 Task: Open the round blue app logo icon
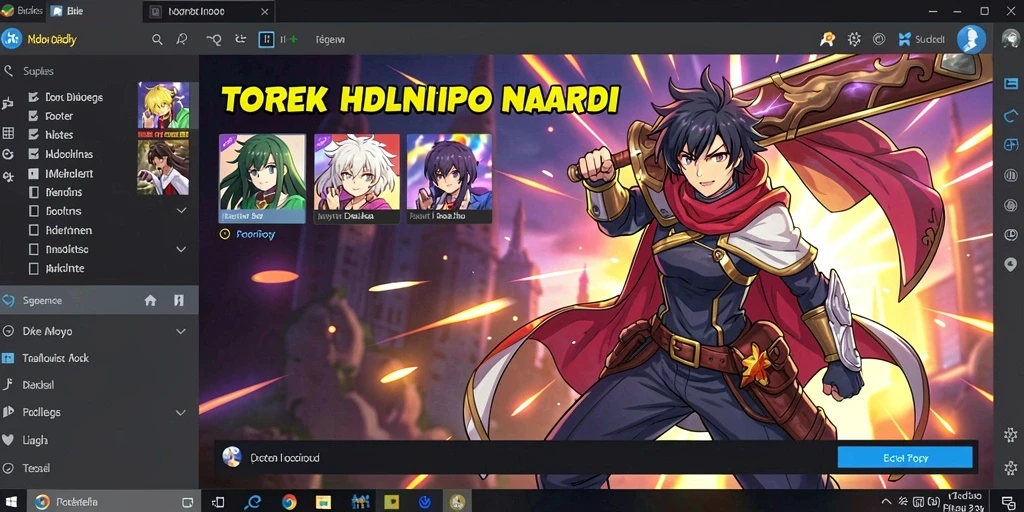[12, 39]
